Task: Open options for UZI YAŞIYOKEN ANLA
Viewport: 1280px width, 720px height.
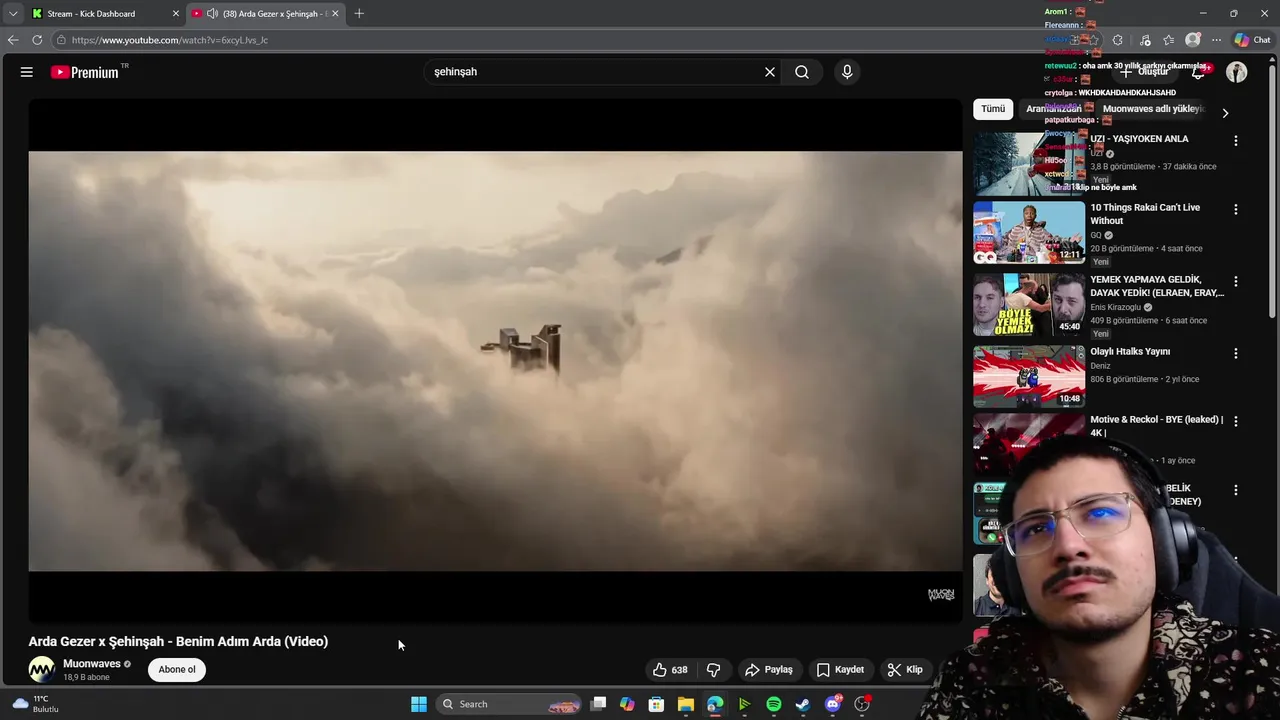Action: pyautogui.click(x=1236, y=141)
